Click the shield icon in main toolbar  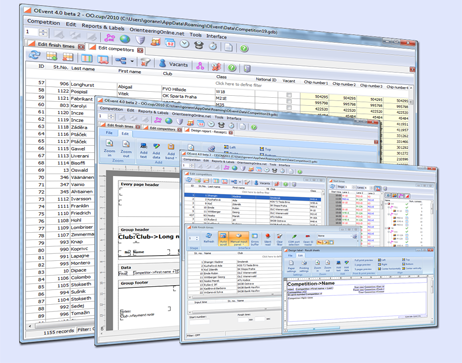point(140,40)
